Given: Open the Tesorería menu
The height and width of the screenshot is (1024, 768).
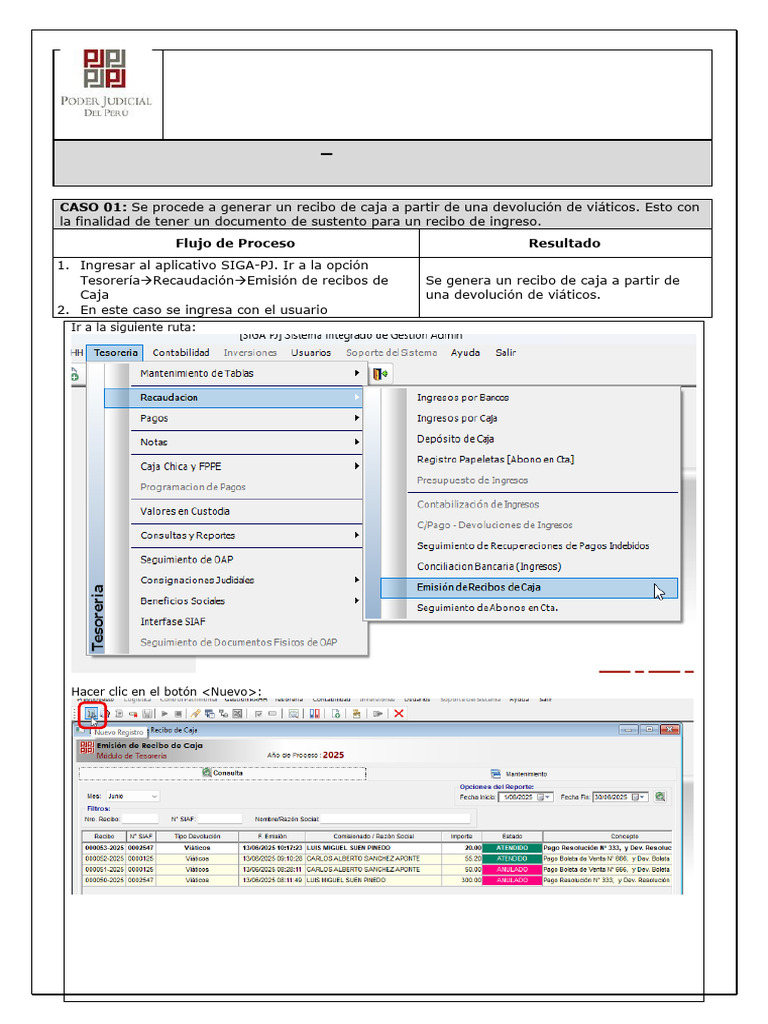Looking at the screenshot, I should [116, 353].
